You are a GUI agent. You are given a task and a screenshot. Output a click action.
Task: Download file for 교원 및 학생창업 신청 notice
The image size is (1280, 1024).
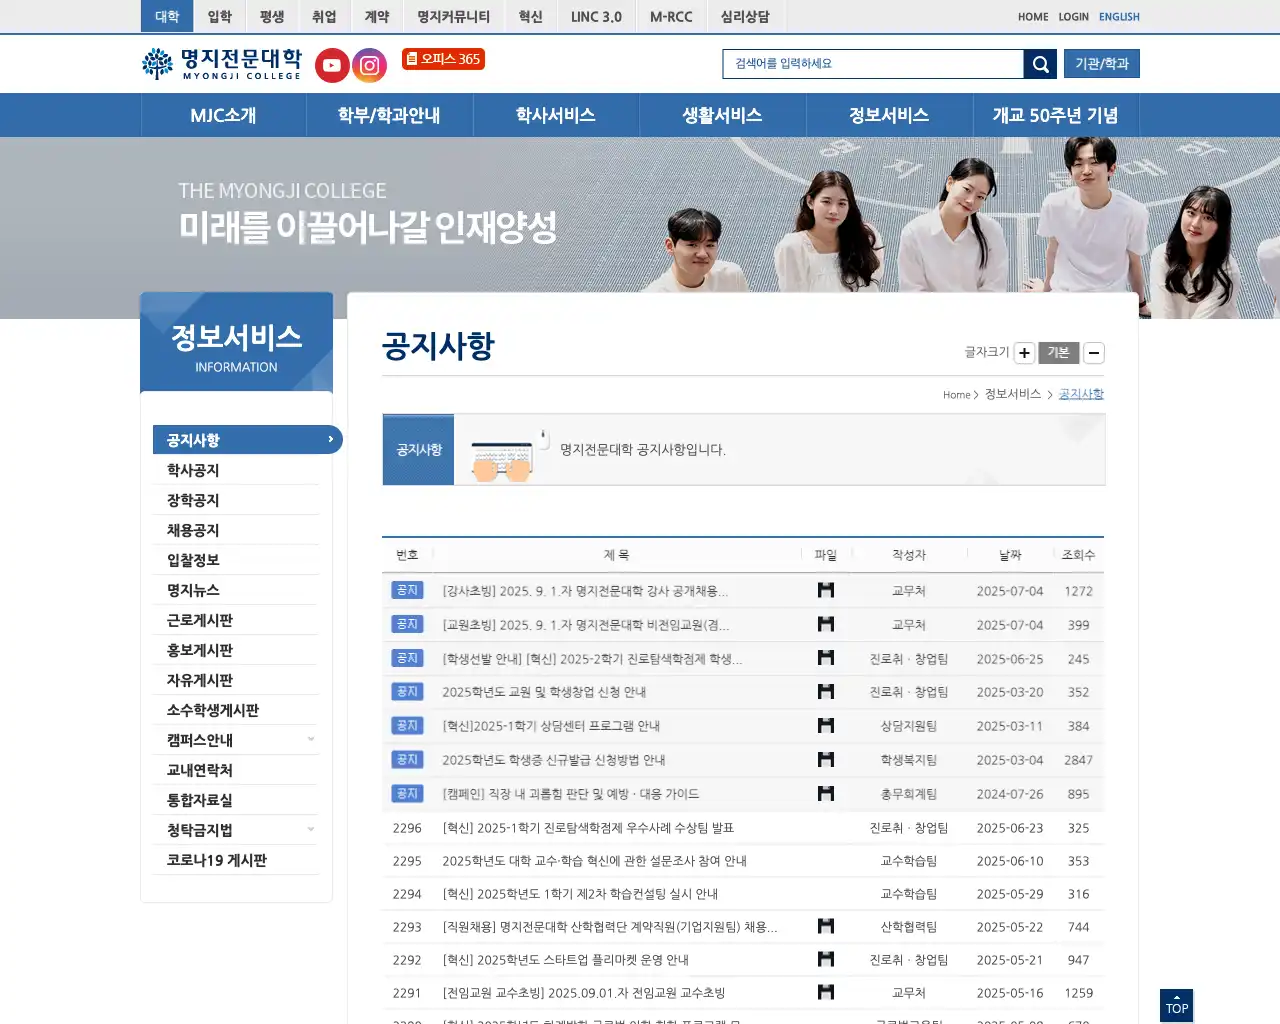coord(826,691)
